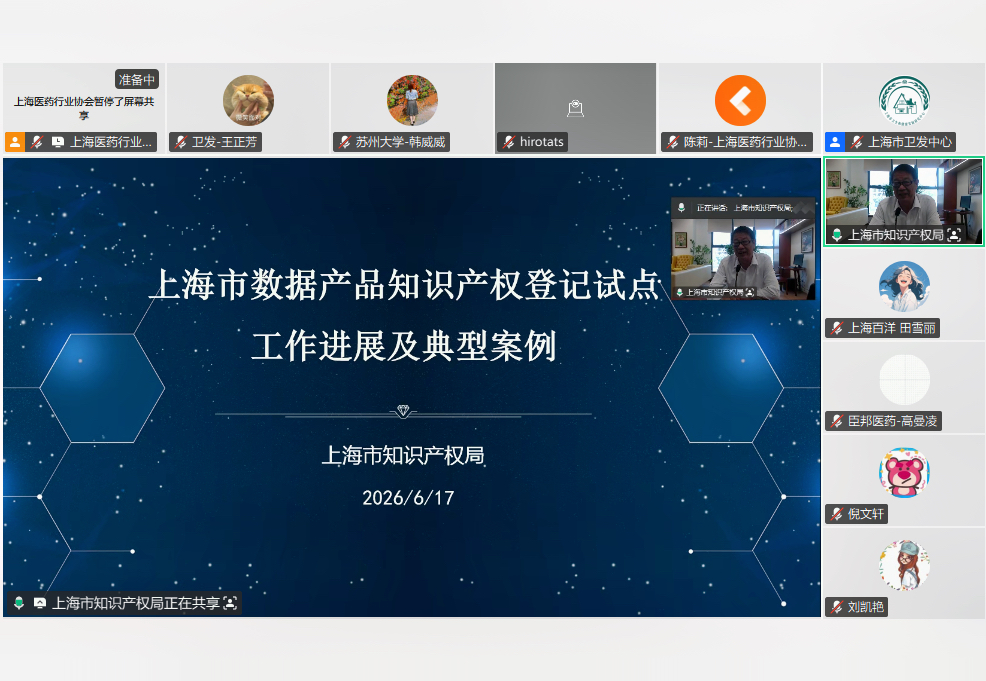
Task: Click slide date 2026/6/17
Action: click(x=408, y=498)
